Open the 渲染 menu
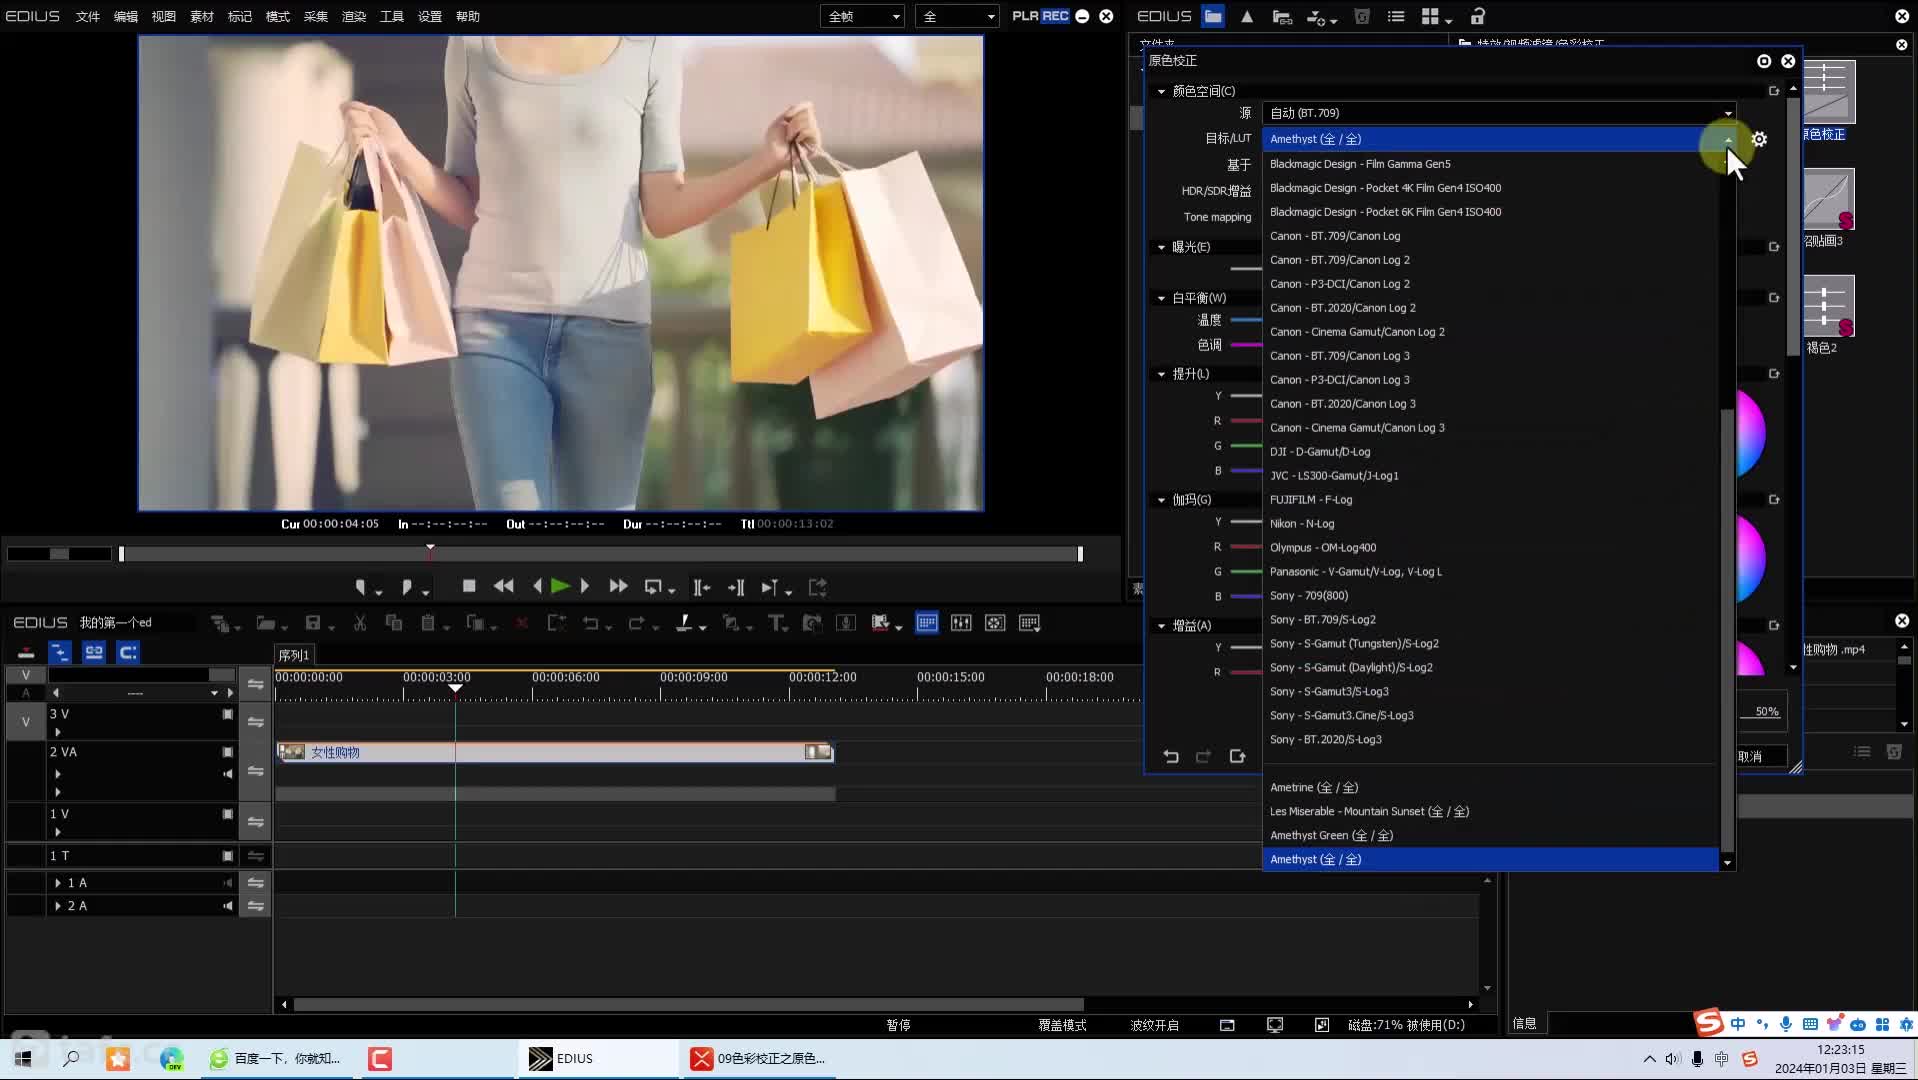This screenshot has height=1080, width=1918. (354, 16)
